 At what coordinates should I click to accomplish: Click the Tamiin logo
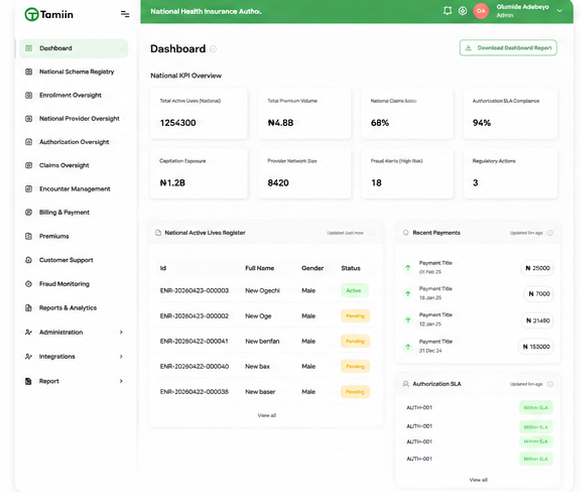[x=49, y=14]
